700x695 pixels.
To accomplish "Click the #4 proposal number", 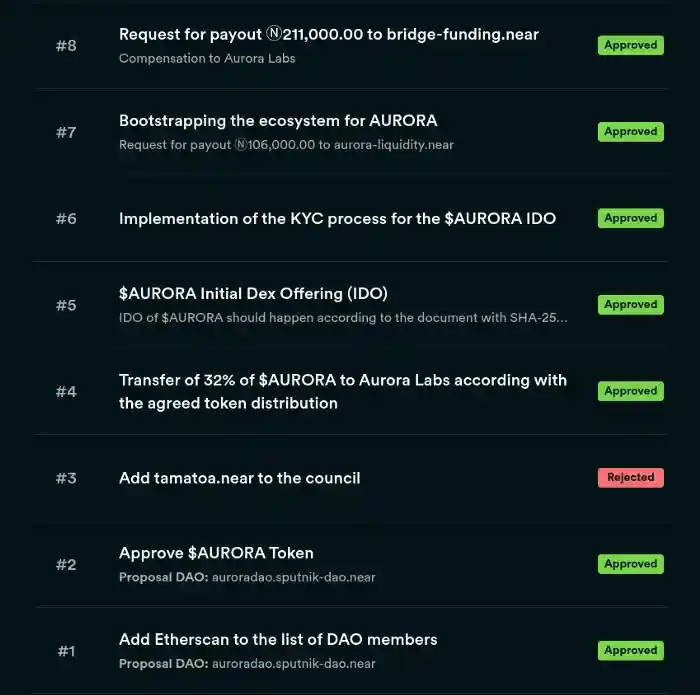I will pyautogui.click(x=66, y=392).
